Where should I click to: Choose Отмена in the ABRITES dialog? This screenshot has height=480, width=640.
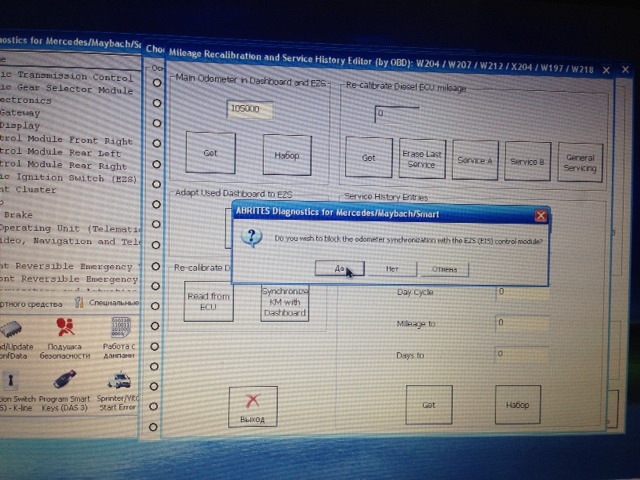coord(444,269)
